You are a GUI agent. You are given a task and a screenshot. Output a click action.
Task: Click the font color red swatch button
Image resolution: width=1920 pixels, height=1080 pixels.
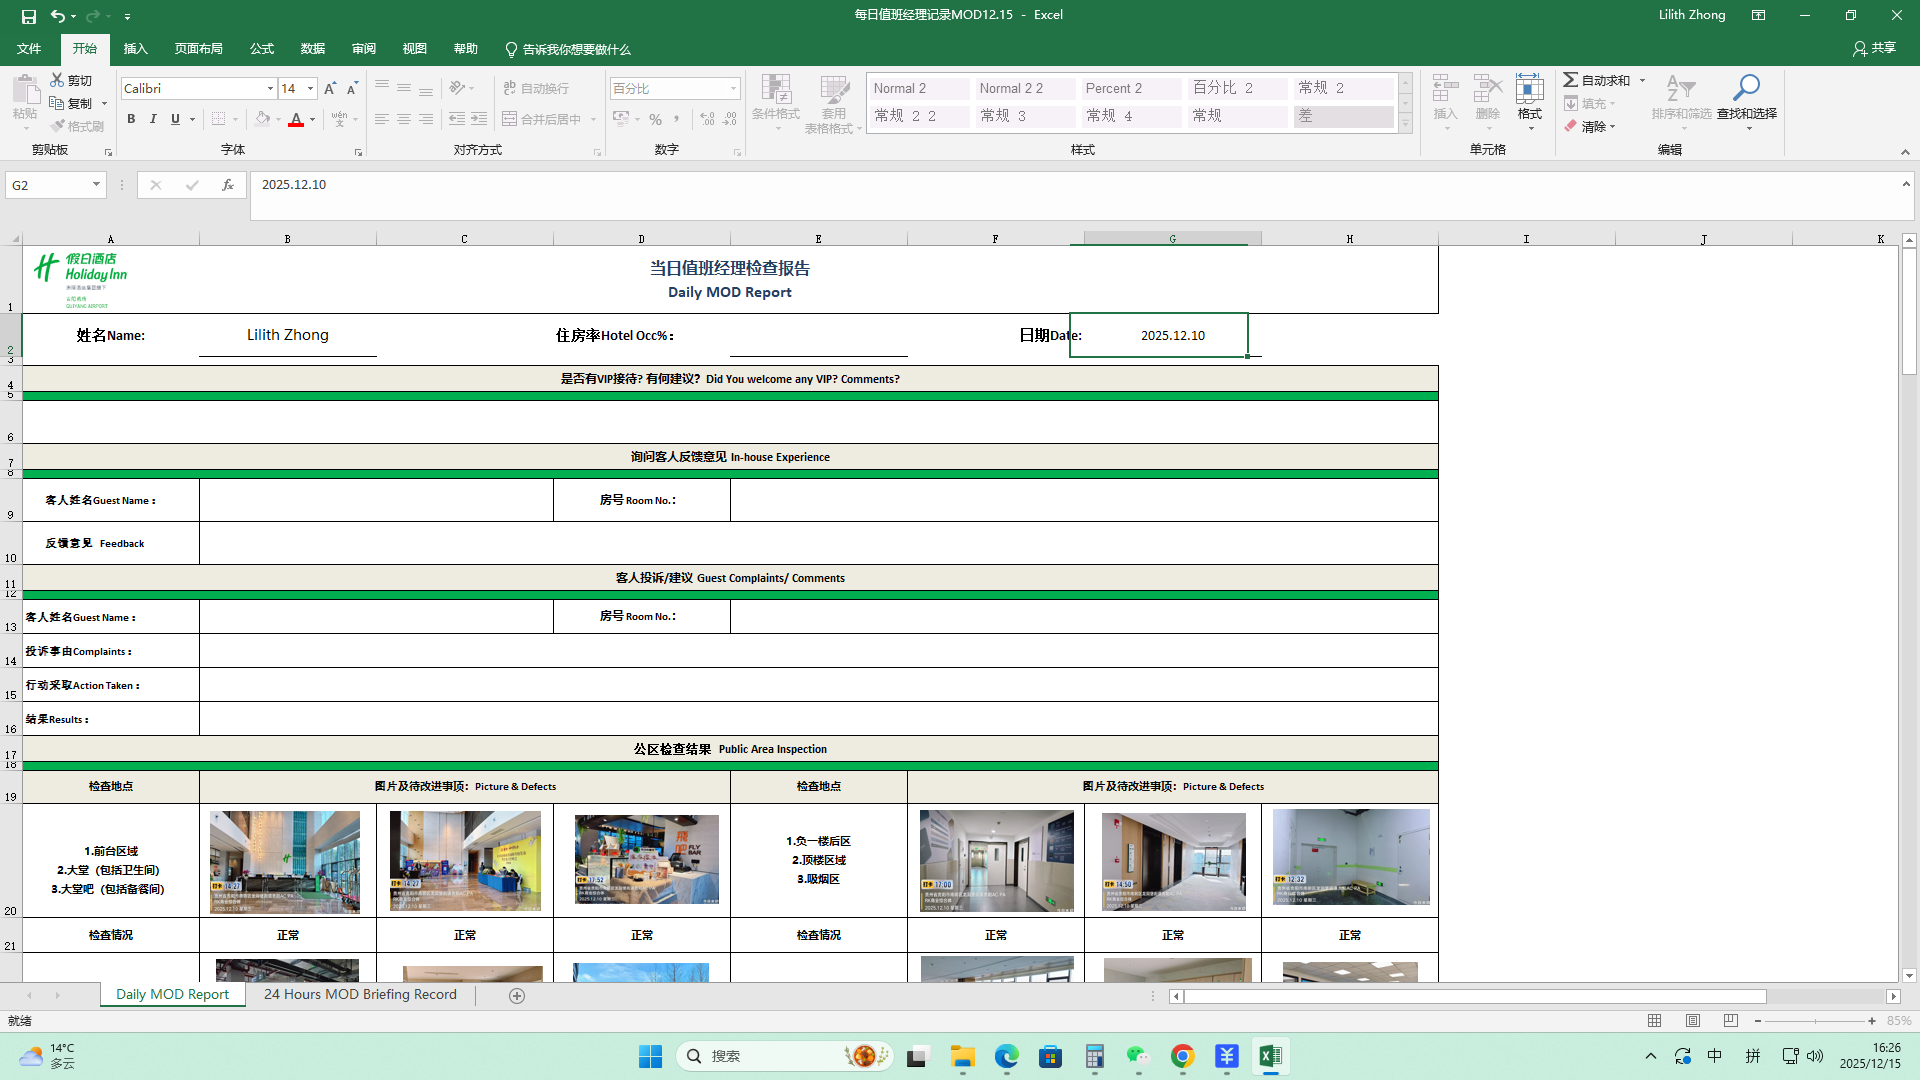pos(296,119)
